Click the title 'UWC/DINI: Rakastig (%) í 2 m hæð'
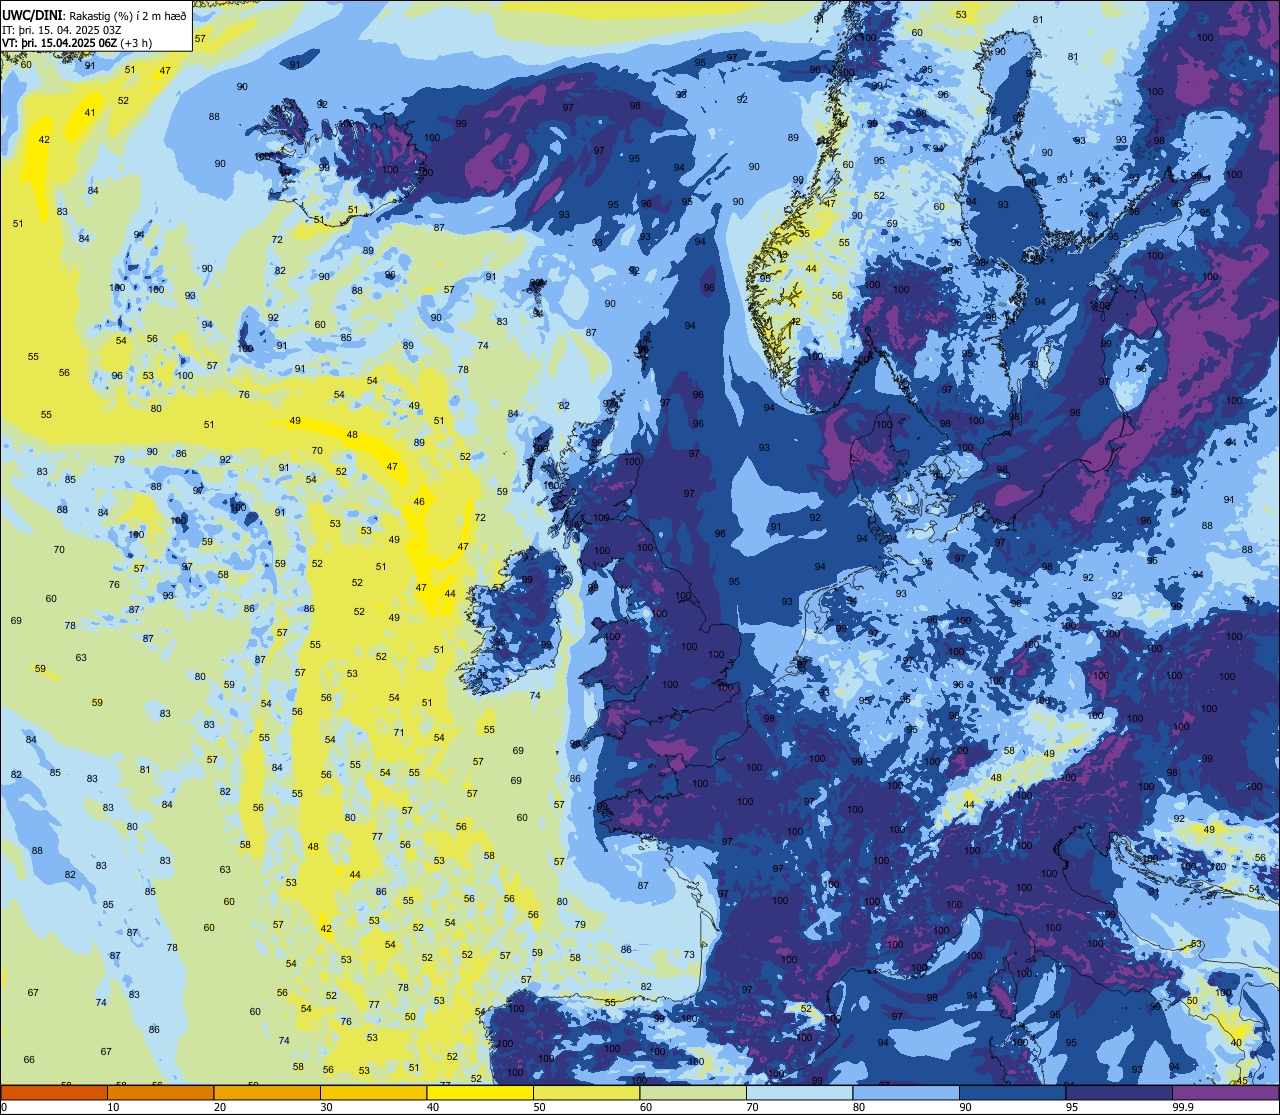1280x1115 pixels. (94, 15)
